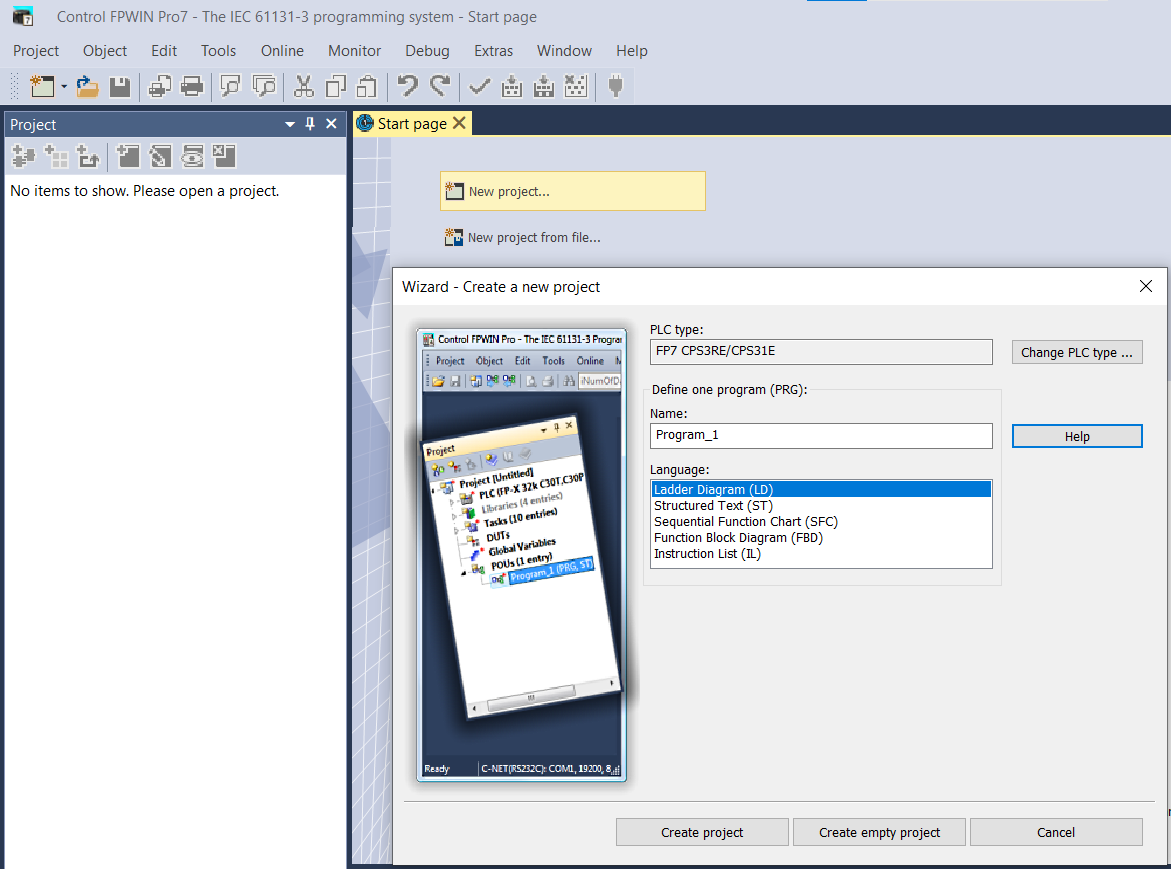
Task: Pin the Project panel with pushpin
Action: point(310,124)
